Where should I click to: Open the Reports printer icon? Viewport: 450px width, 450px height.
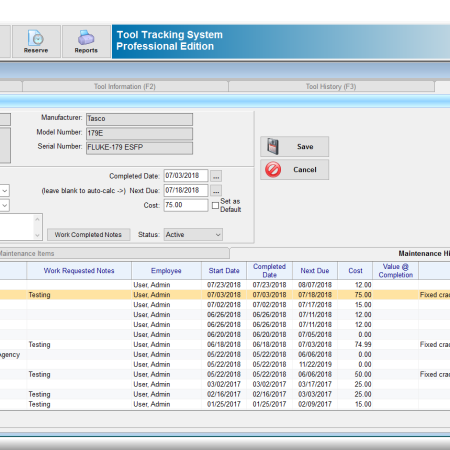tap(86, 38)
